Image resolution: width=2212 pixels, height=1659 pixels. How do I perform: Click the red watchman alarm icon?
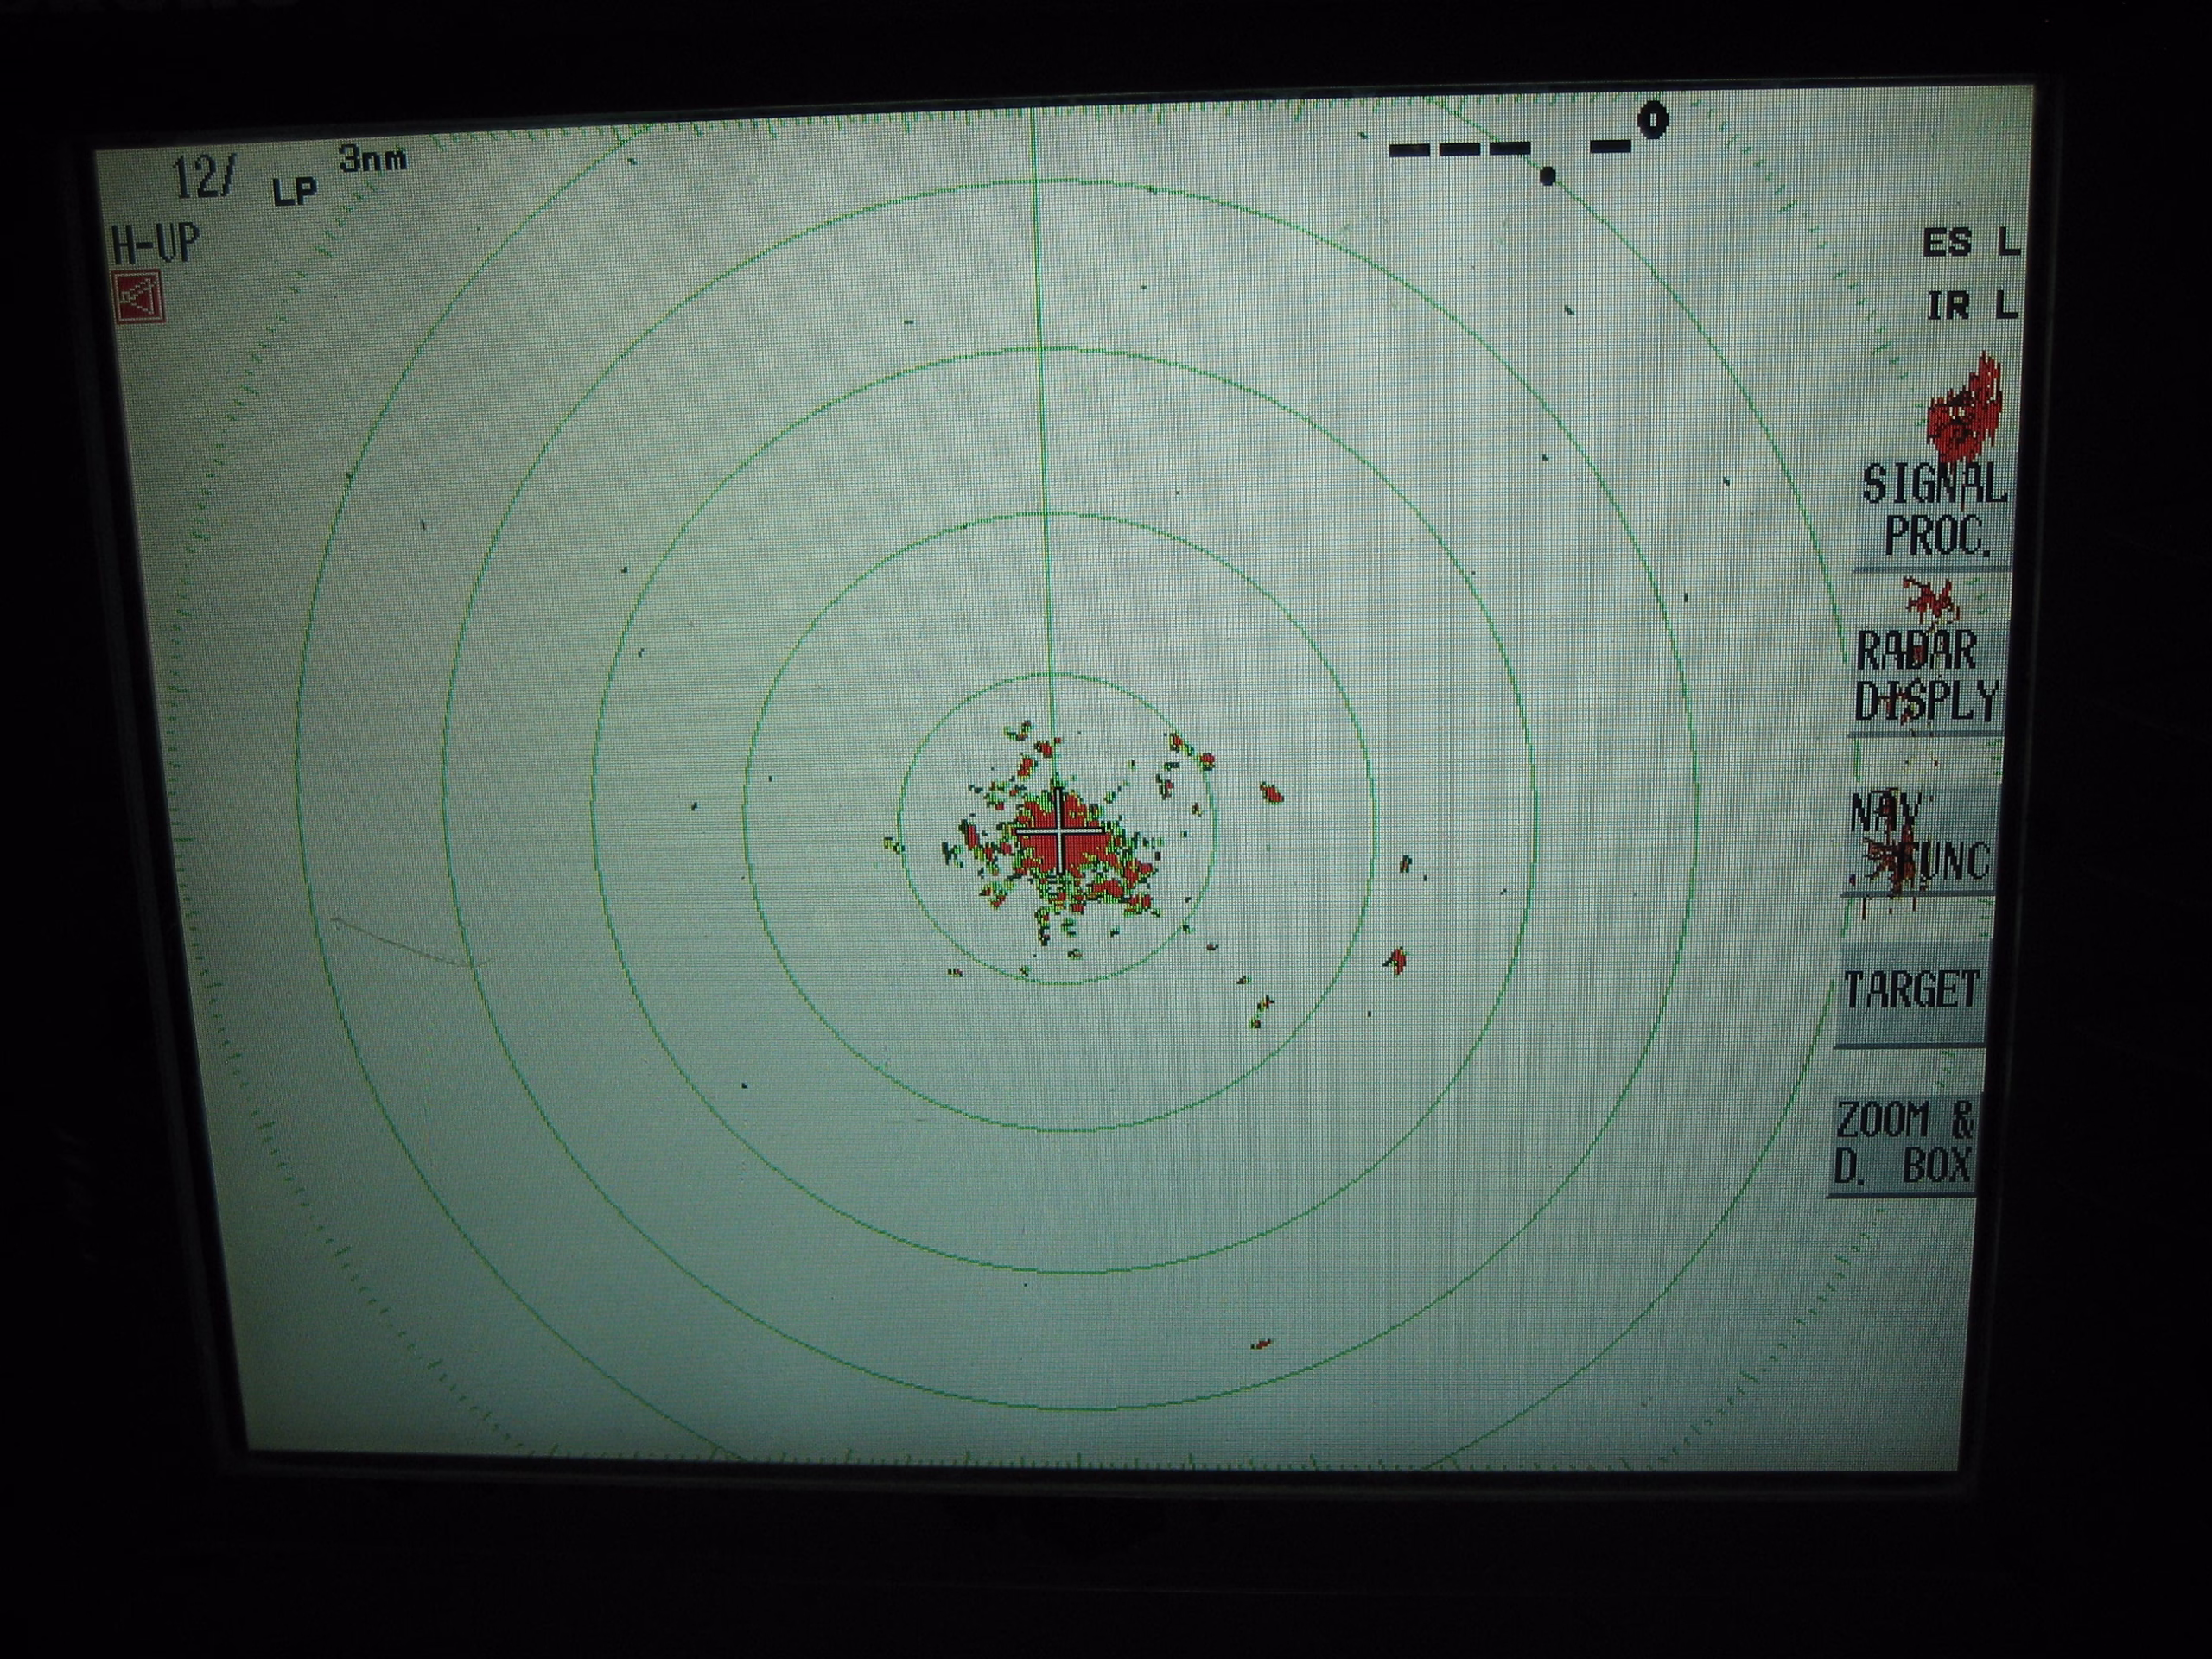[x=139, y=297]
